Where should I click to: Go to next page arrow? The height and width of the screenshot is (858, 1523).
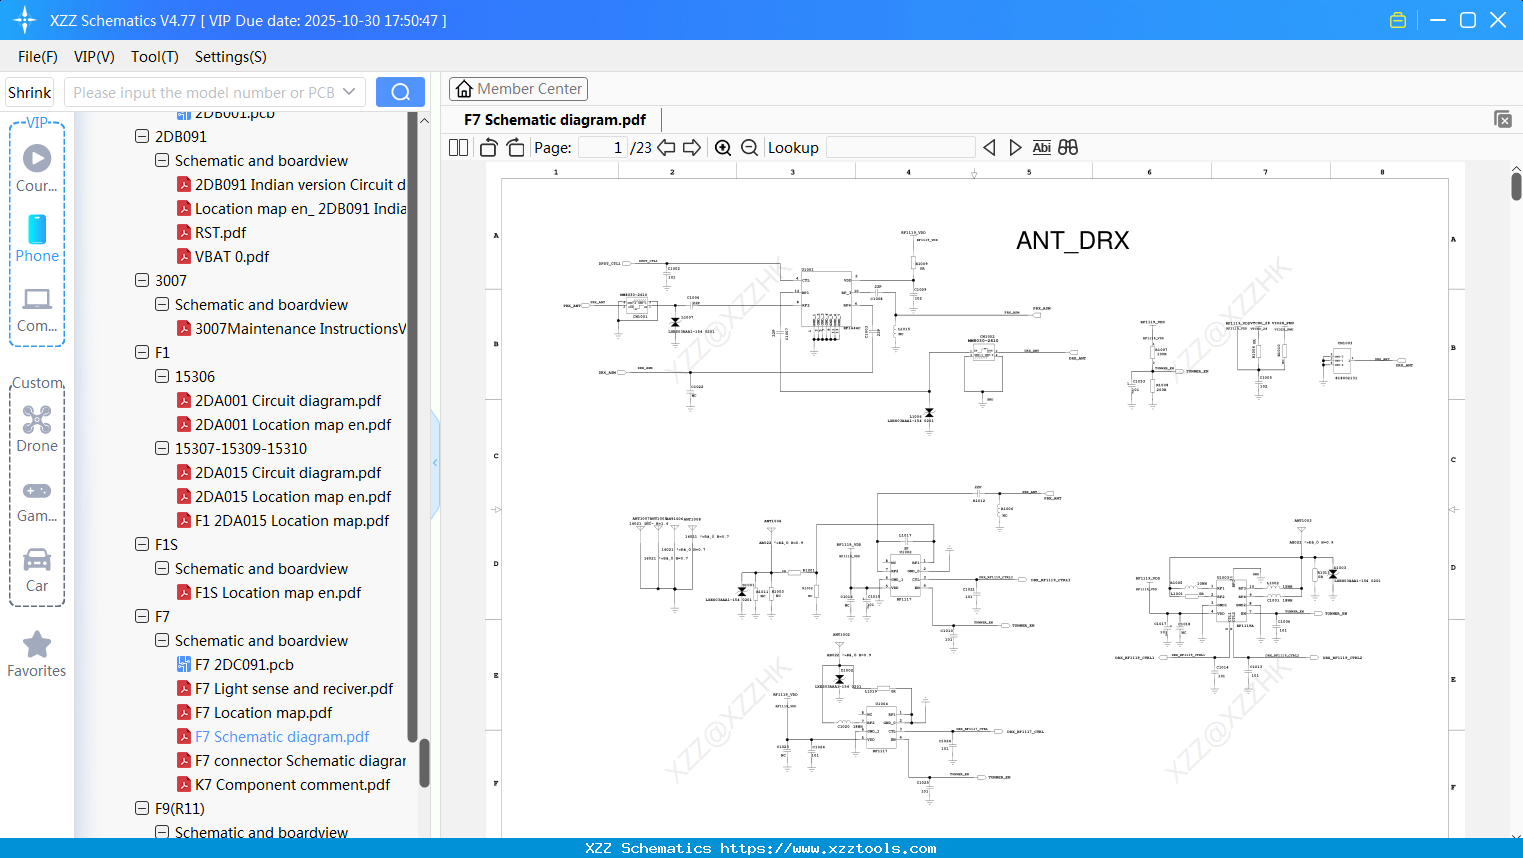[x=692, y=148]
